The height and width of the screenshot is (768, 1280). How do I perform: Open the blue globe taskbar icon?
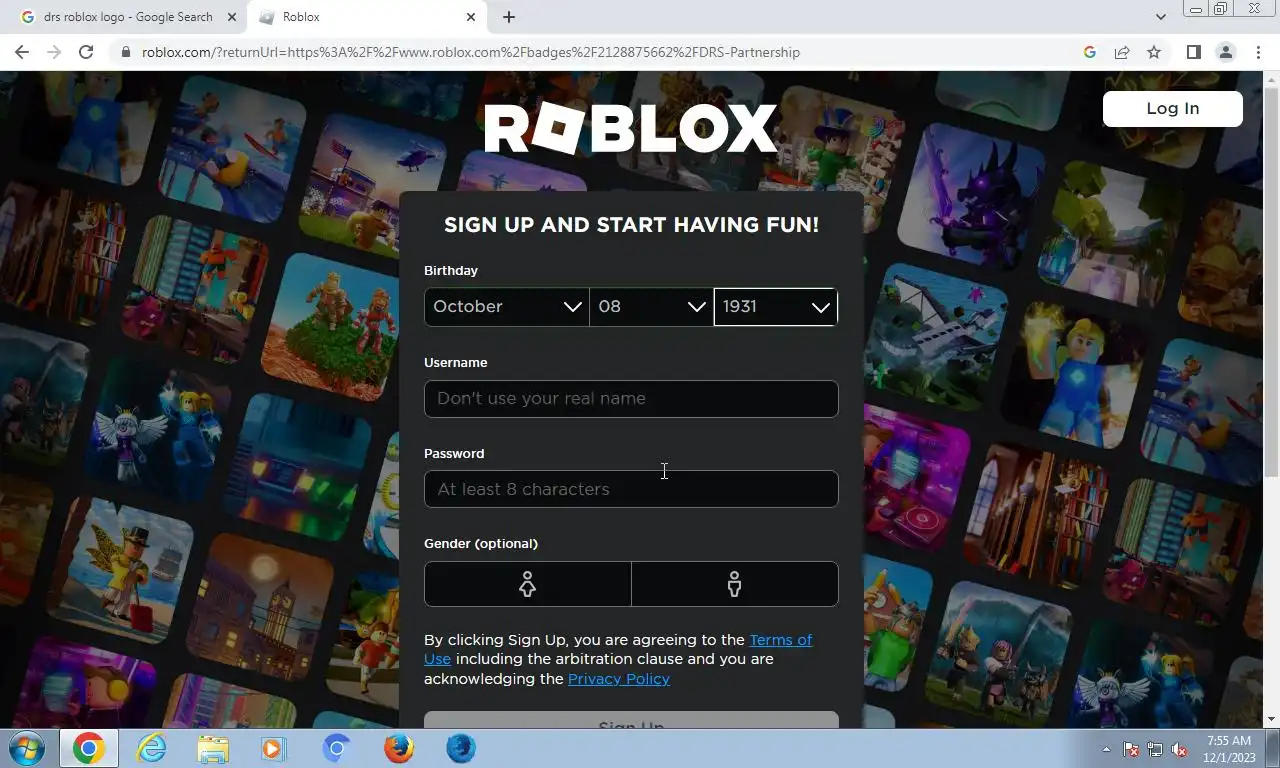[461, 748]
